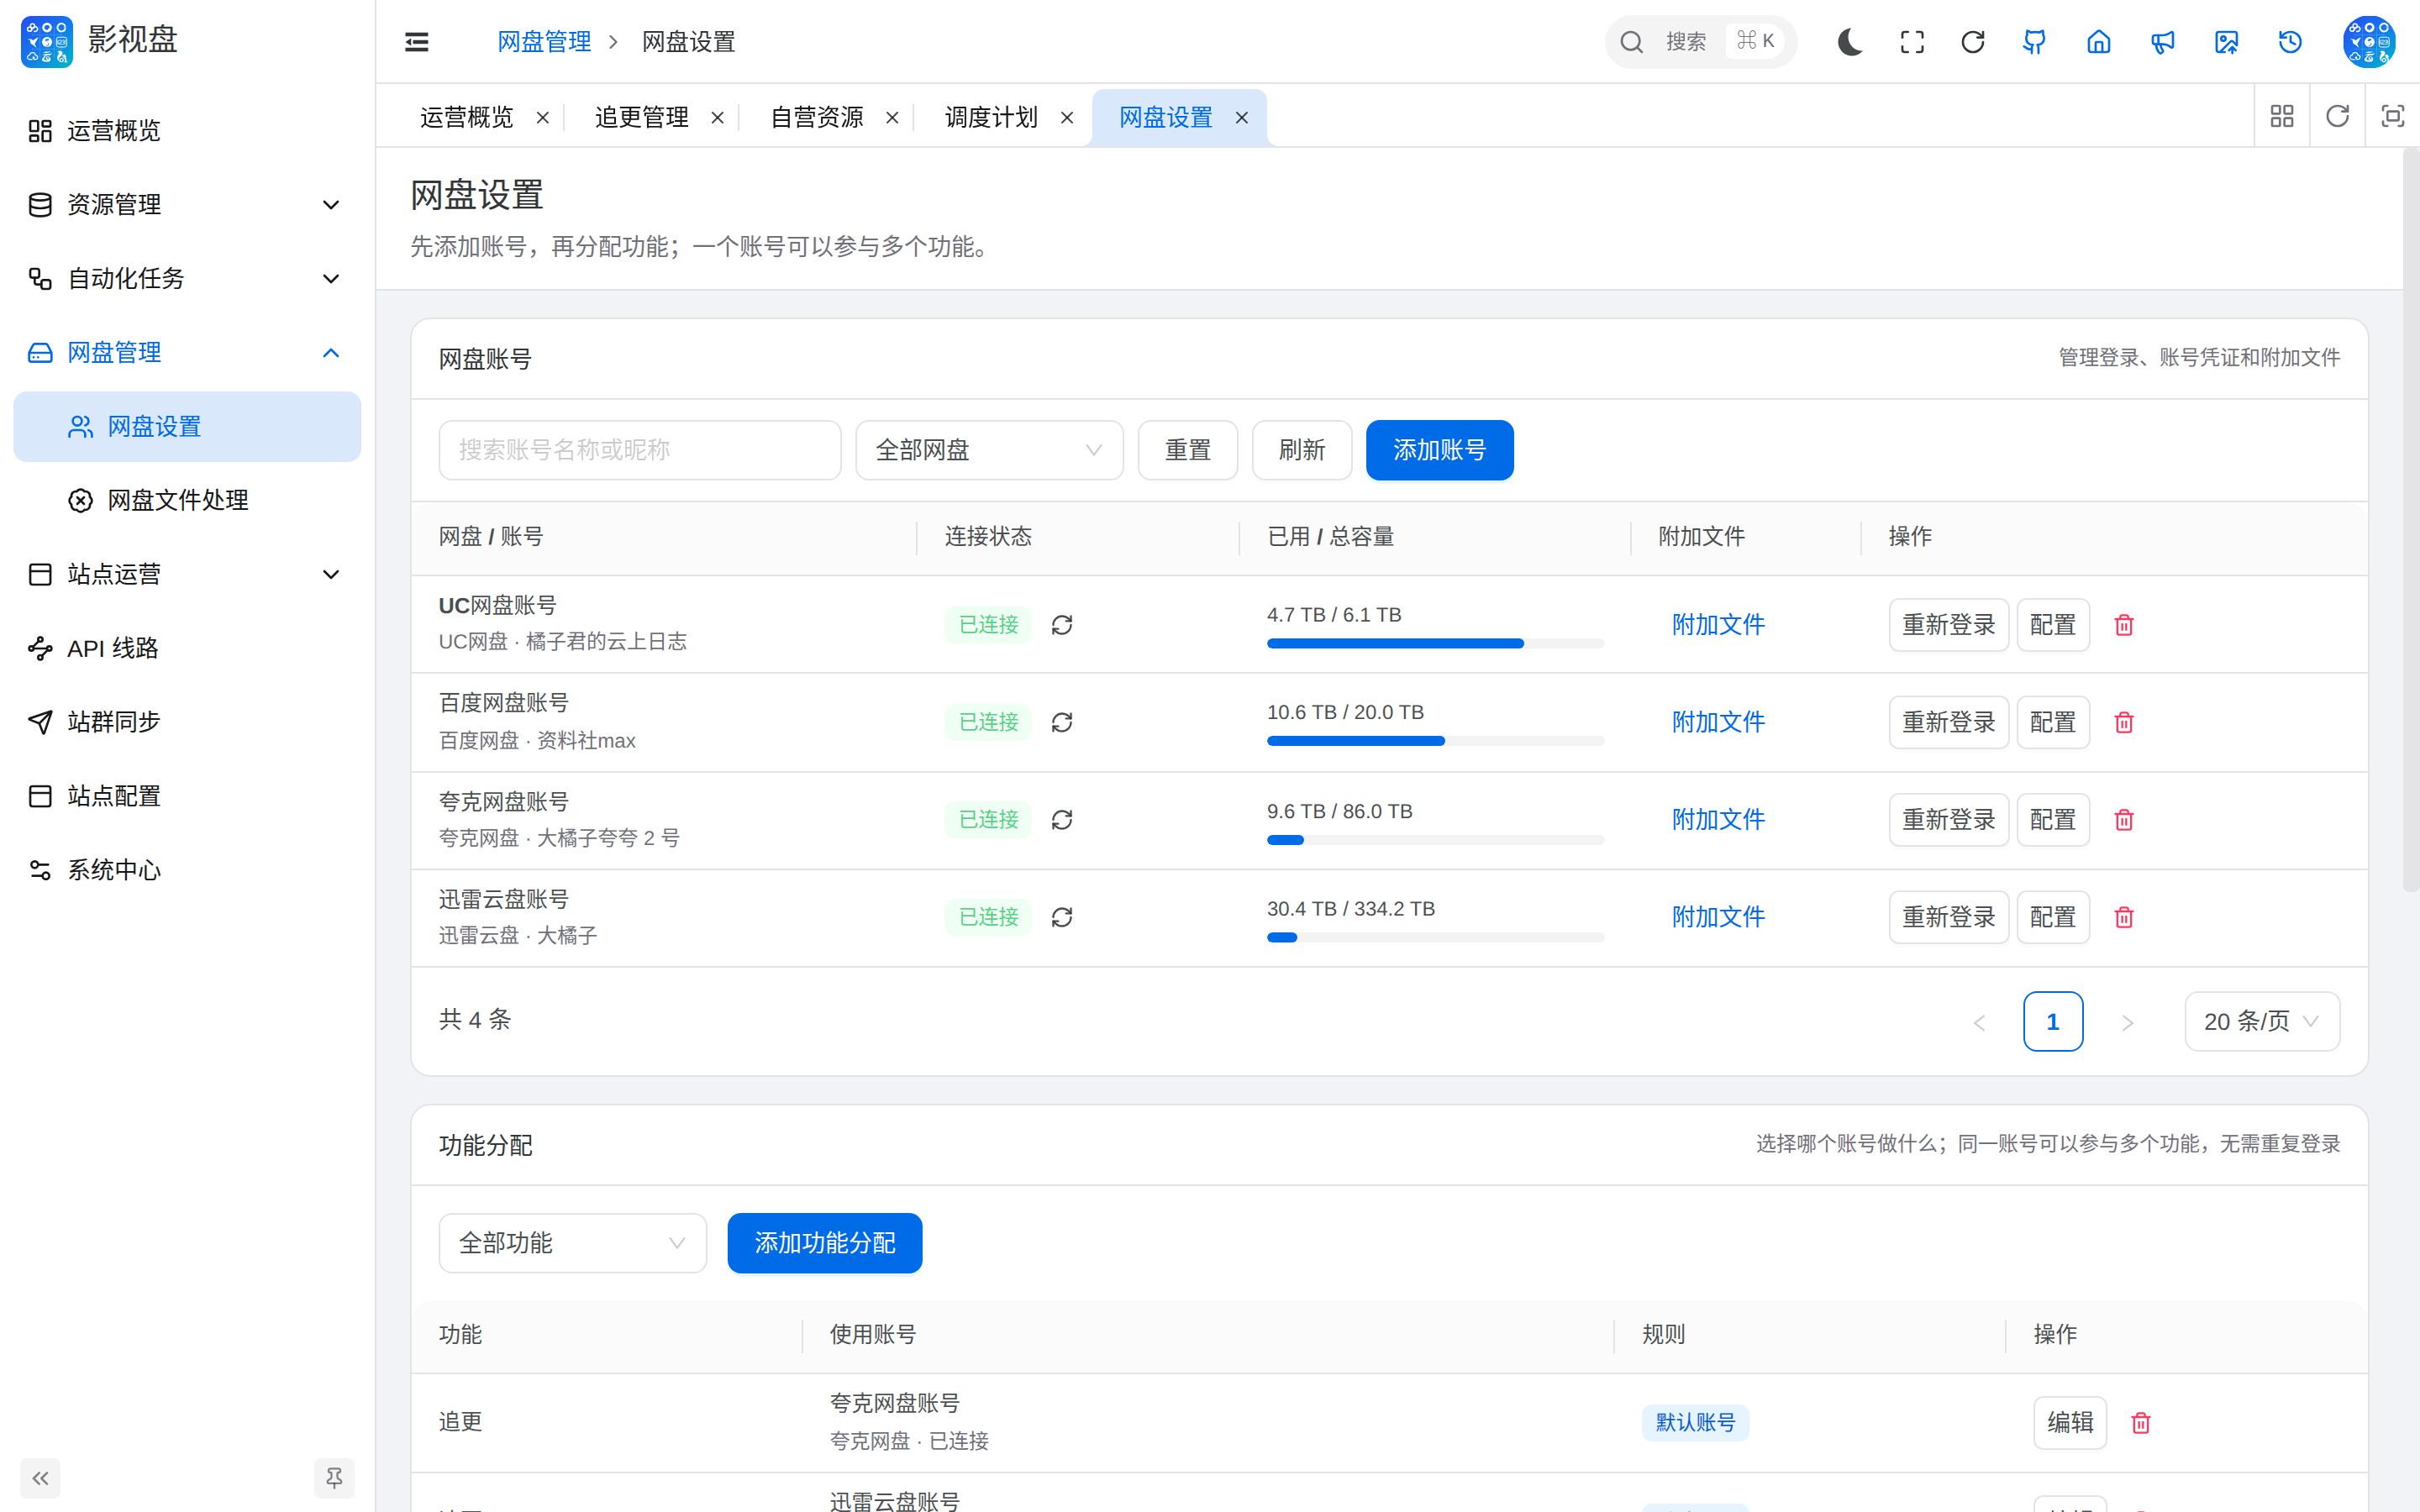Image resolution: width=2420 pixels, height=1512 pixels.
Task: Close the 调度计划 tab
Action: [x=1067, y=118]
